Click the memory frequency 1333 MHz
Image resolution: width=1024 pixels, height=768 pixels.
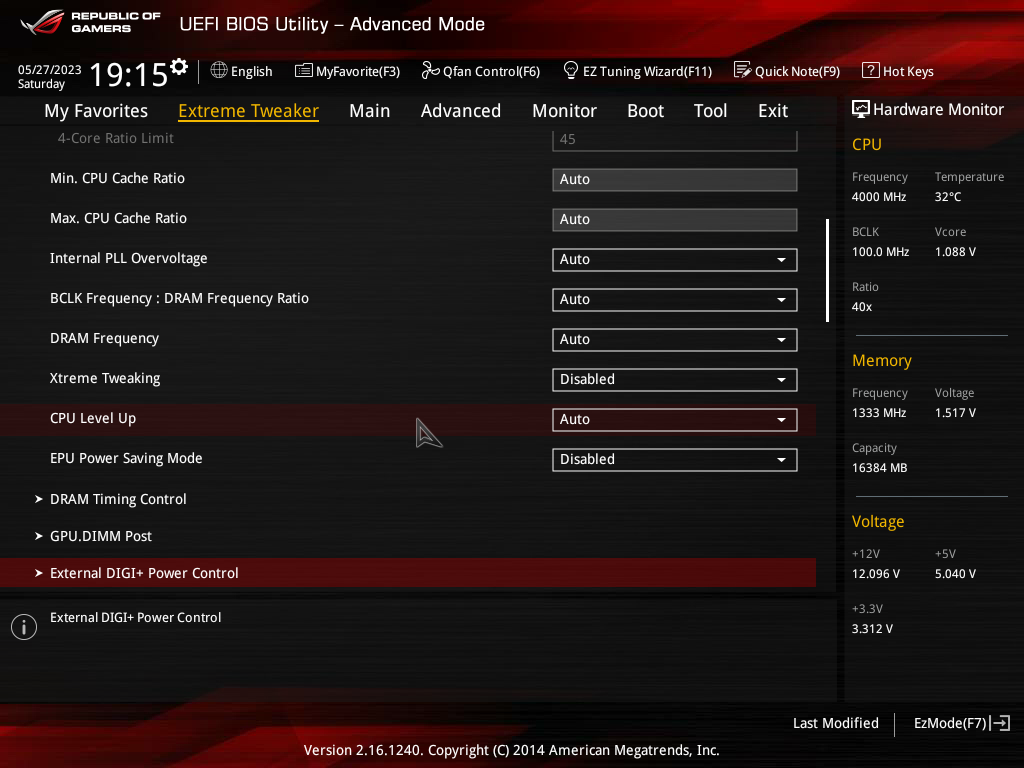(x=879, y=413)
